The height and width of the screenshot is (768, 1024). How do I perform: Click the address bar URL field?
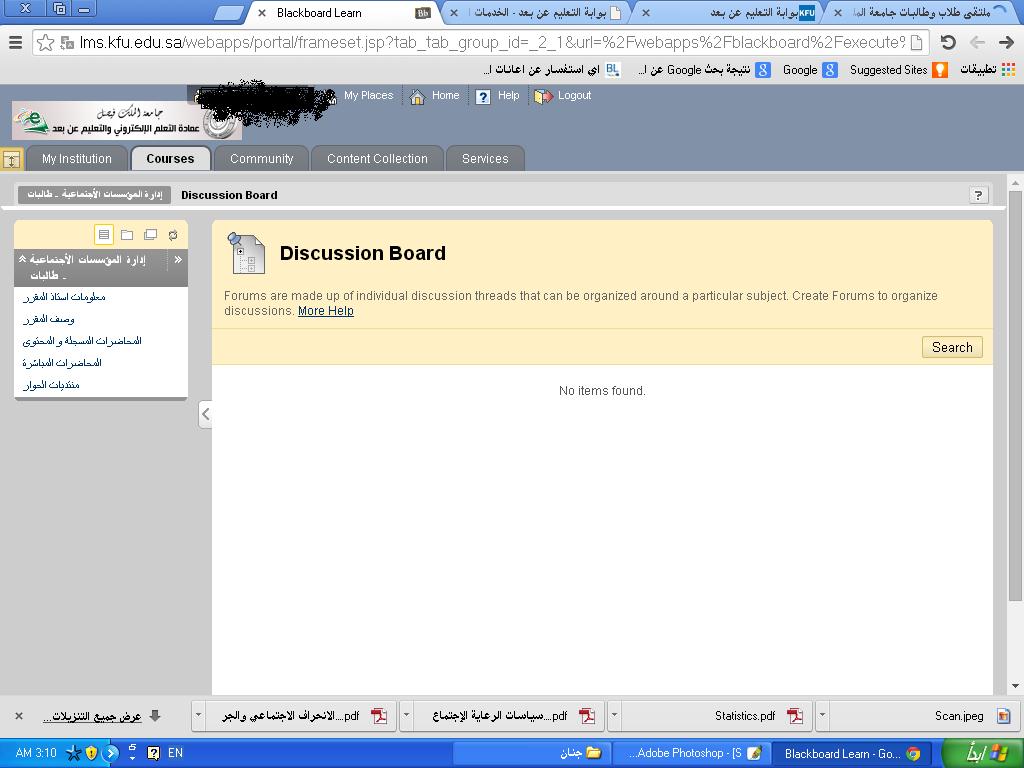point(480,43)
